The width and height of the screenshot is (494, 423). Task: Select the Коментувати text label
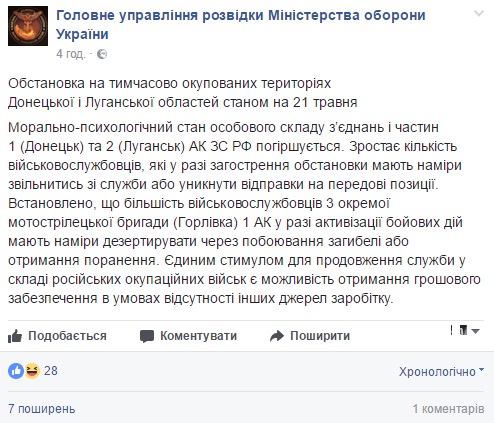[198, 336]
